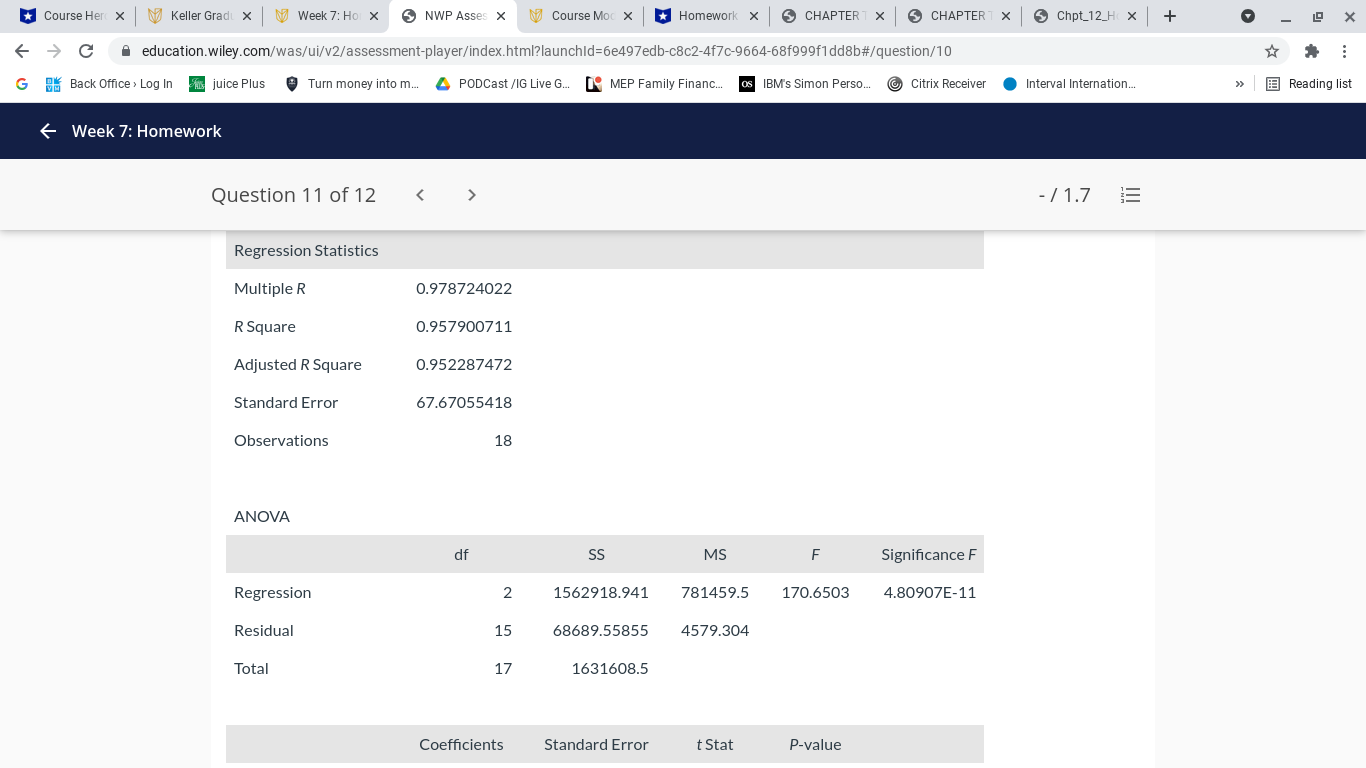This screenshot has height=768, width=1366.
Task: Open the MEP Family Financ... bookmark
Action: point(655,84)
